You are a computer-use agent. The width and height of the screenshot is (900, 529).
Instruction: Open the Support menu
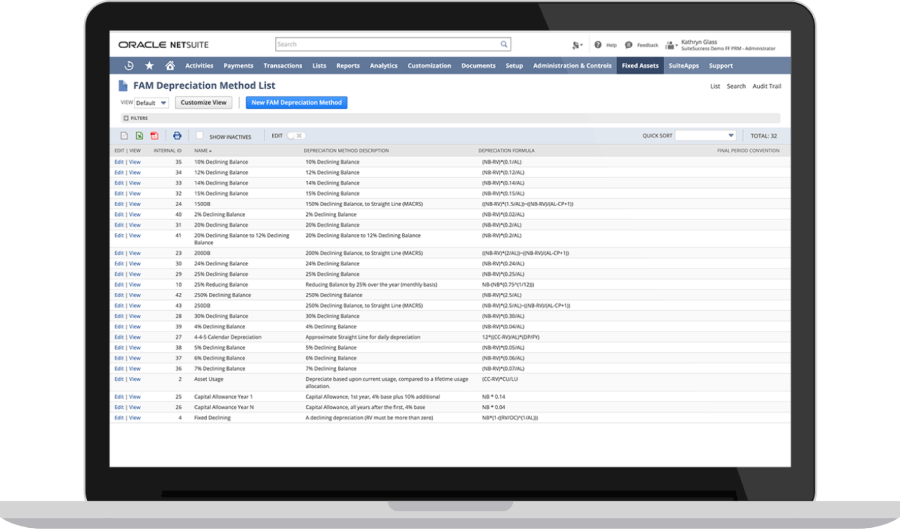(720, 66)
